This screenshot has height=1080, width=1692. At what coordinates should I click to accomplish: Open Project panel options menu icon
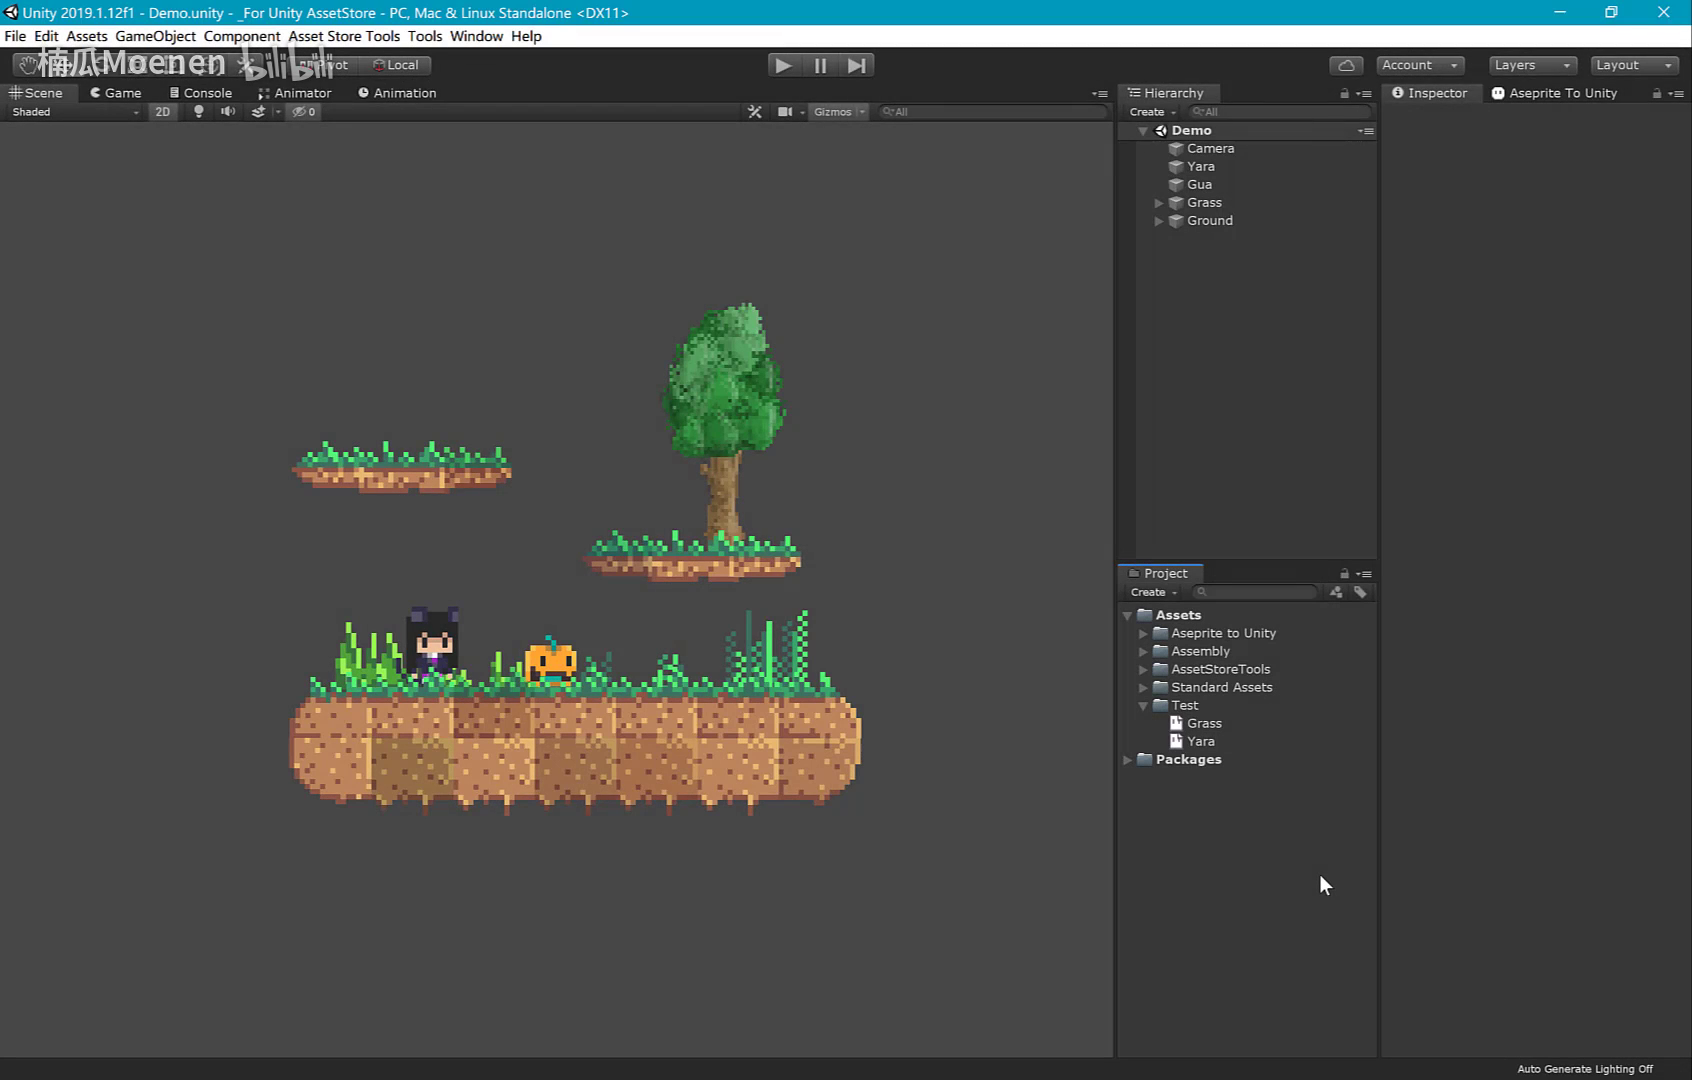tap(1364, 574)
